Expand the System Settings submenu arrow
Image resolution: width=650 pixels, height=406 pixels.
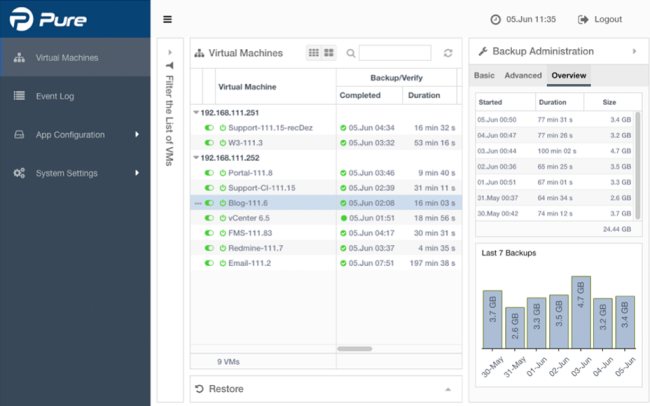[x=137, y=173]
